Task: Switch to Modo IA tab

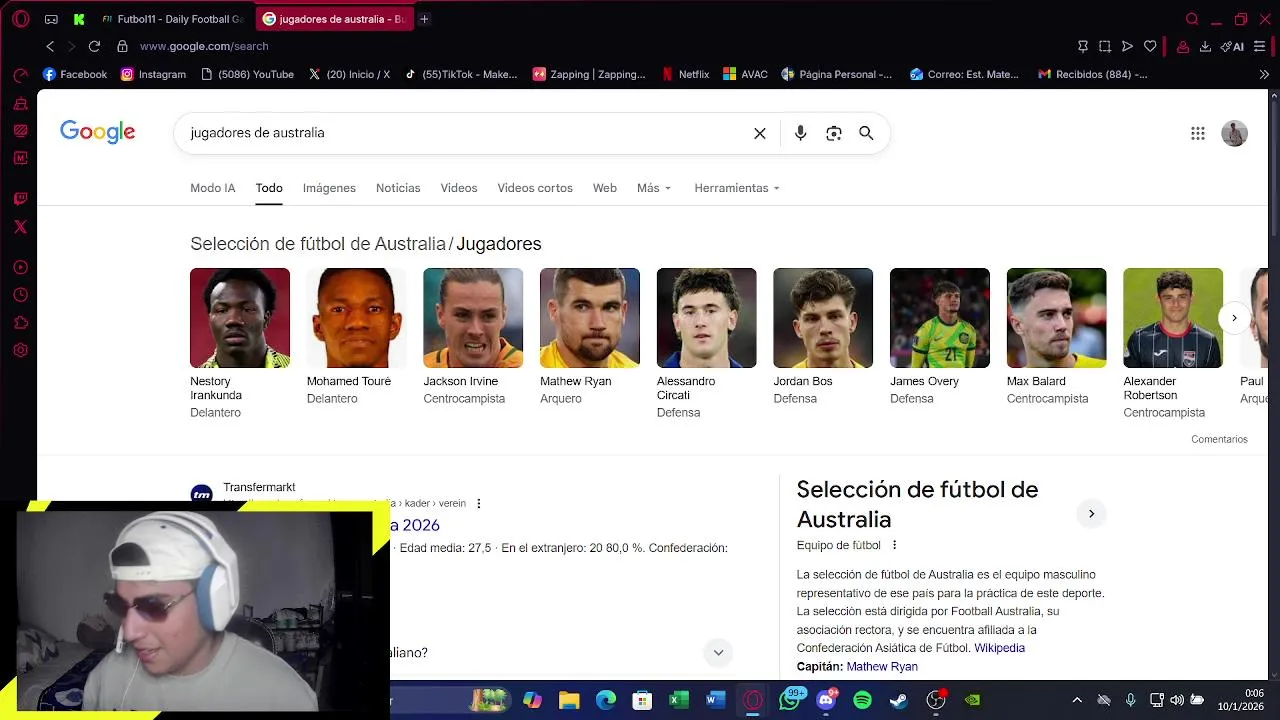Action: point(213,188)
